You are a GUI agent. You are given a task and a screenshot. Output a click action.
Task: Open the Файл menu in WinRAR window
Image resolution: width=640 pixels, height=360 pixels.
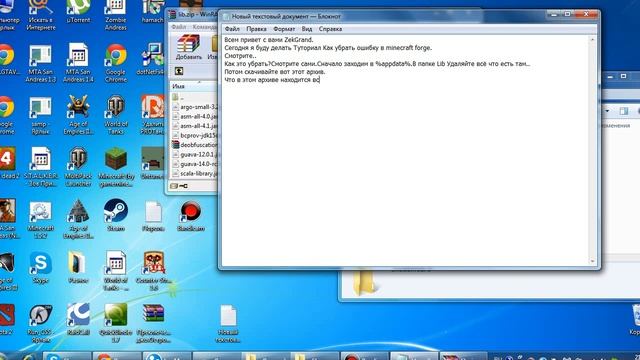[x=178, y=27]
